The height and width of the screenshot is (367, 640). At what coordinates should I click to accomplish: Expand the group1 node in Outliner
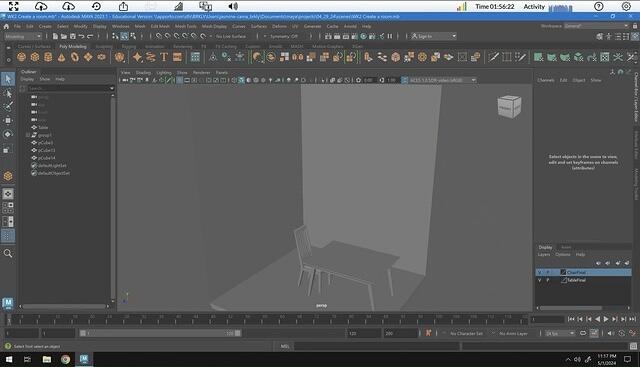click(28, 135)
